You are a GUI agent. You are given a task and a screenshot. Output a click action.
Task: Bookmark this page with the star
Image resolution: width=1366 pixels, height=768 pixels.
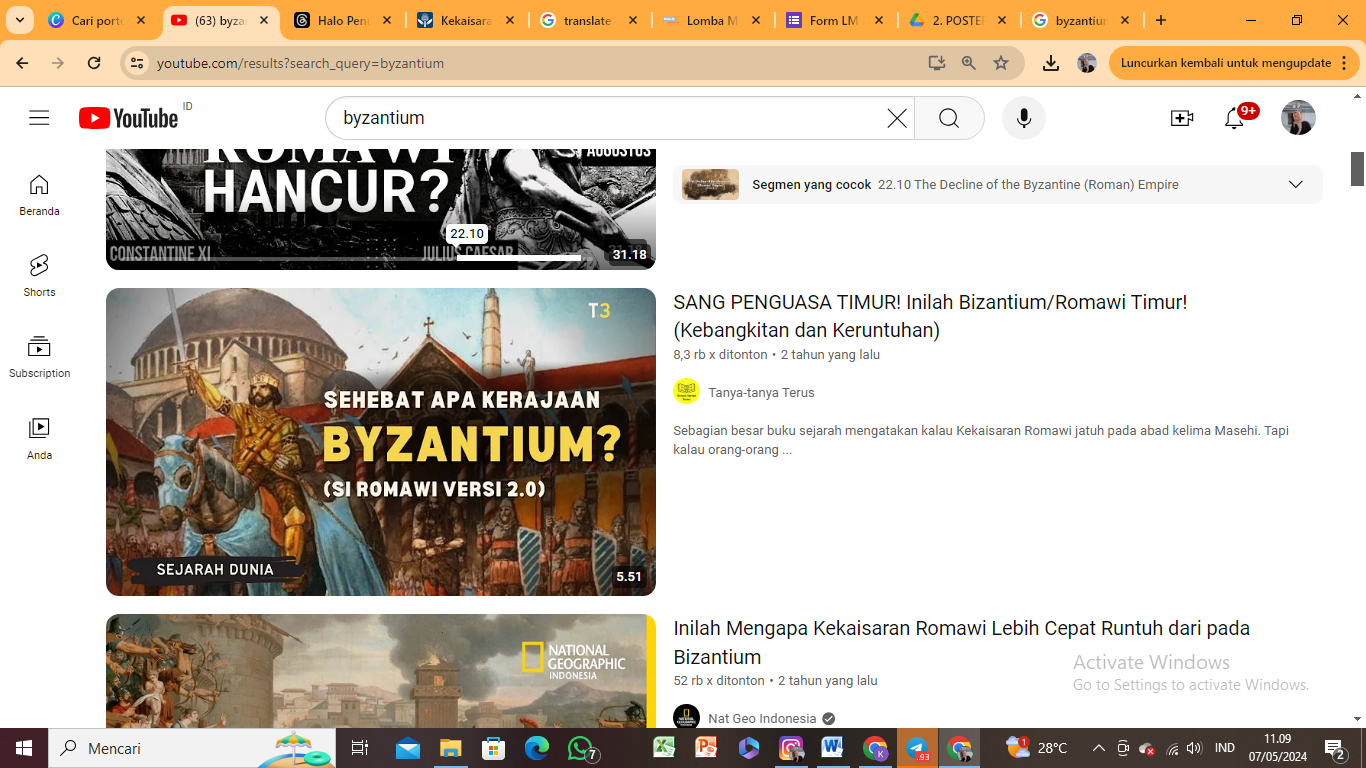pos(1001,63)
